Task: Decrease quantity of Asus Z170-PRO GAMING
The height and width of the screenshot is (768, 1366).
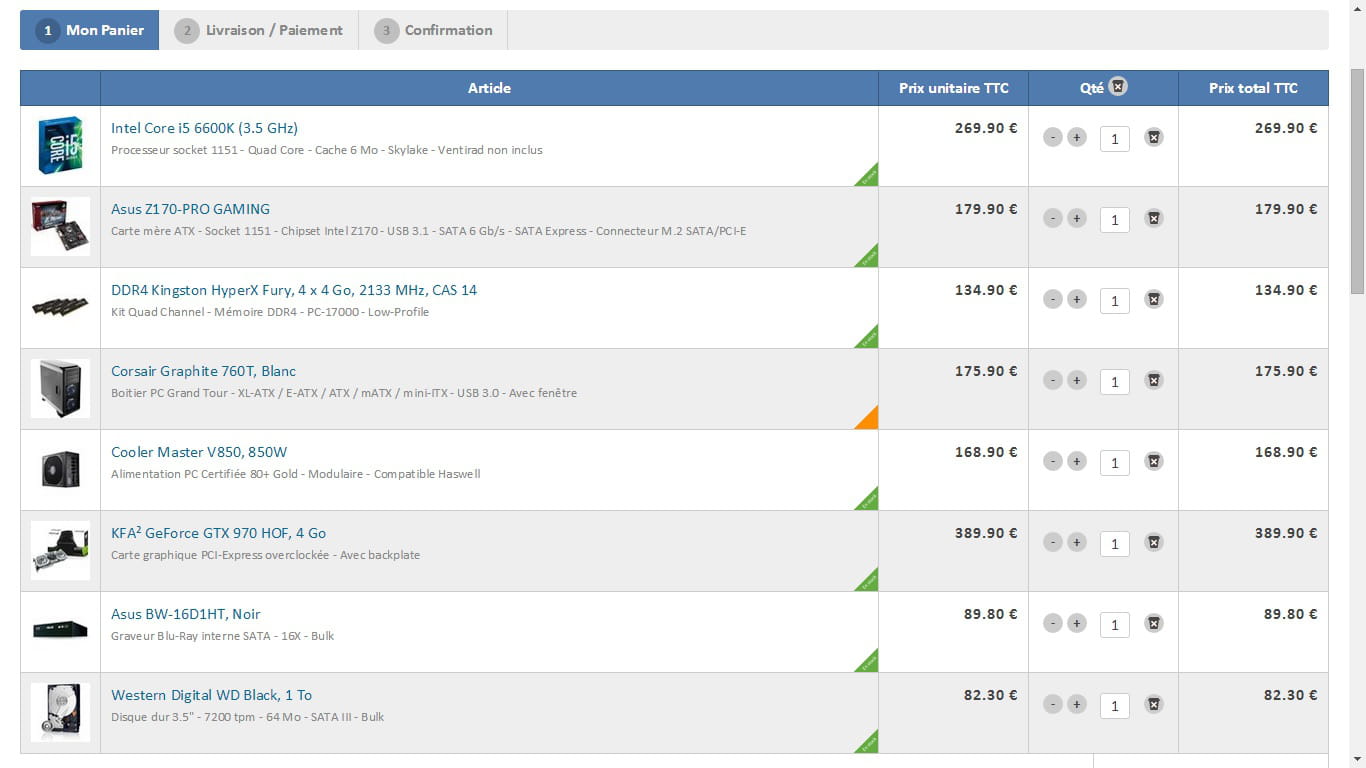Action: 1052,218
